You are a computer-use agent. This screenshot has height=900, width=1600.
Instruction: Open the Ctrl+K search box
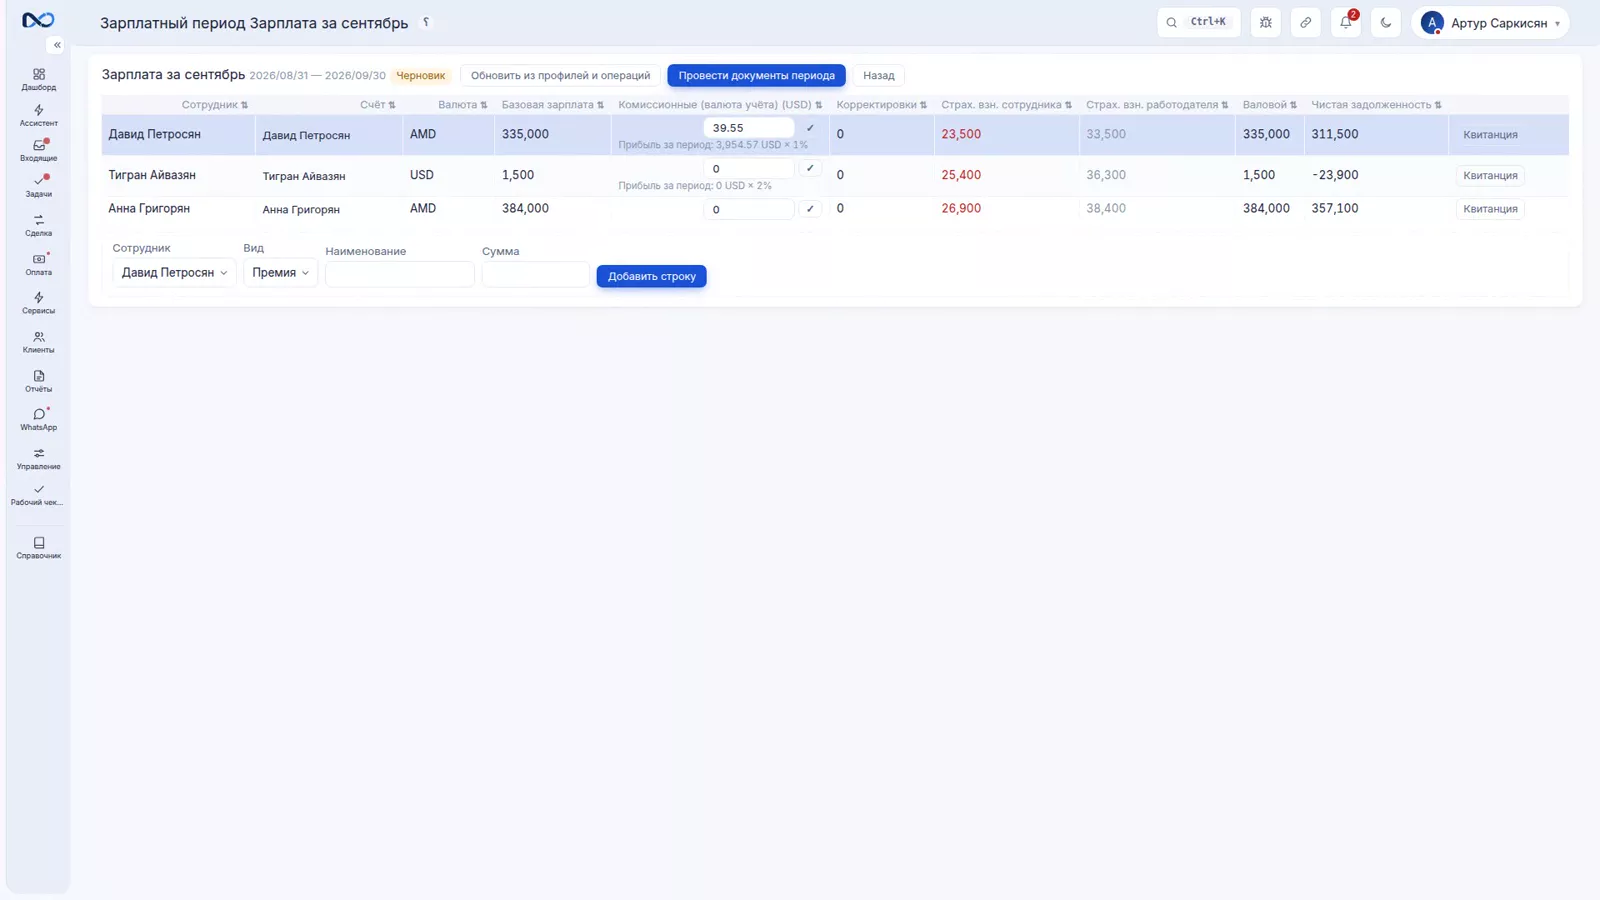(1199, 22)
